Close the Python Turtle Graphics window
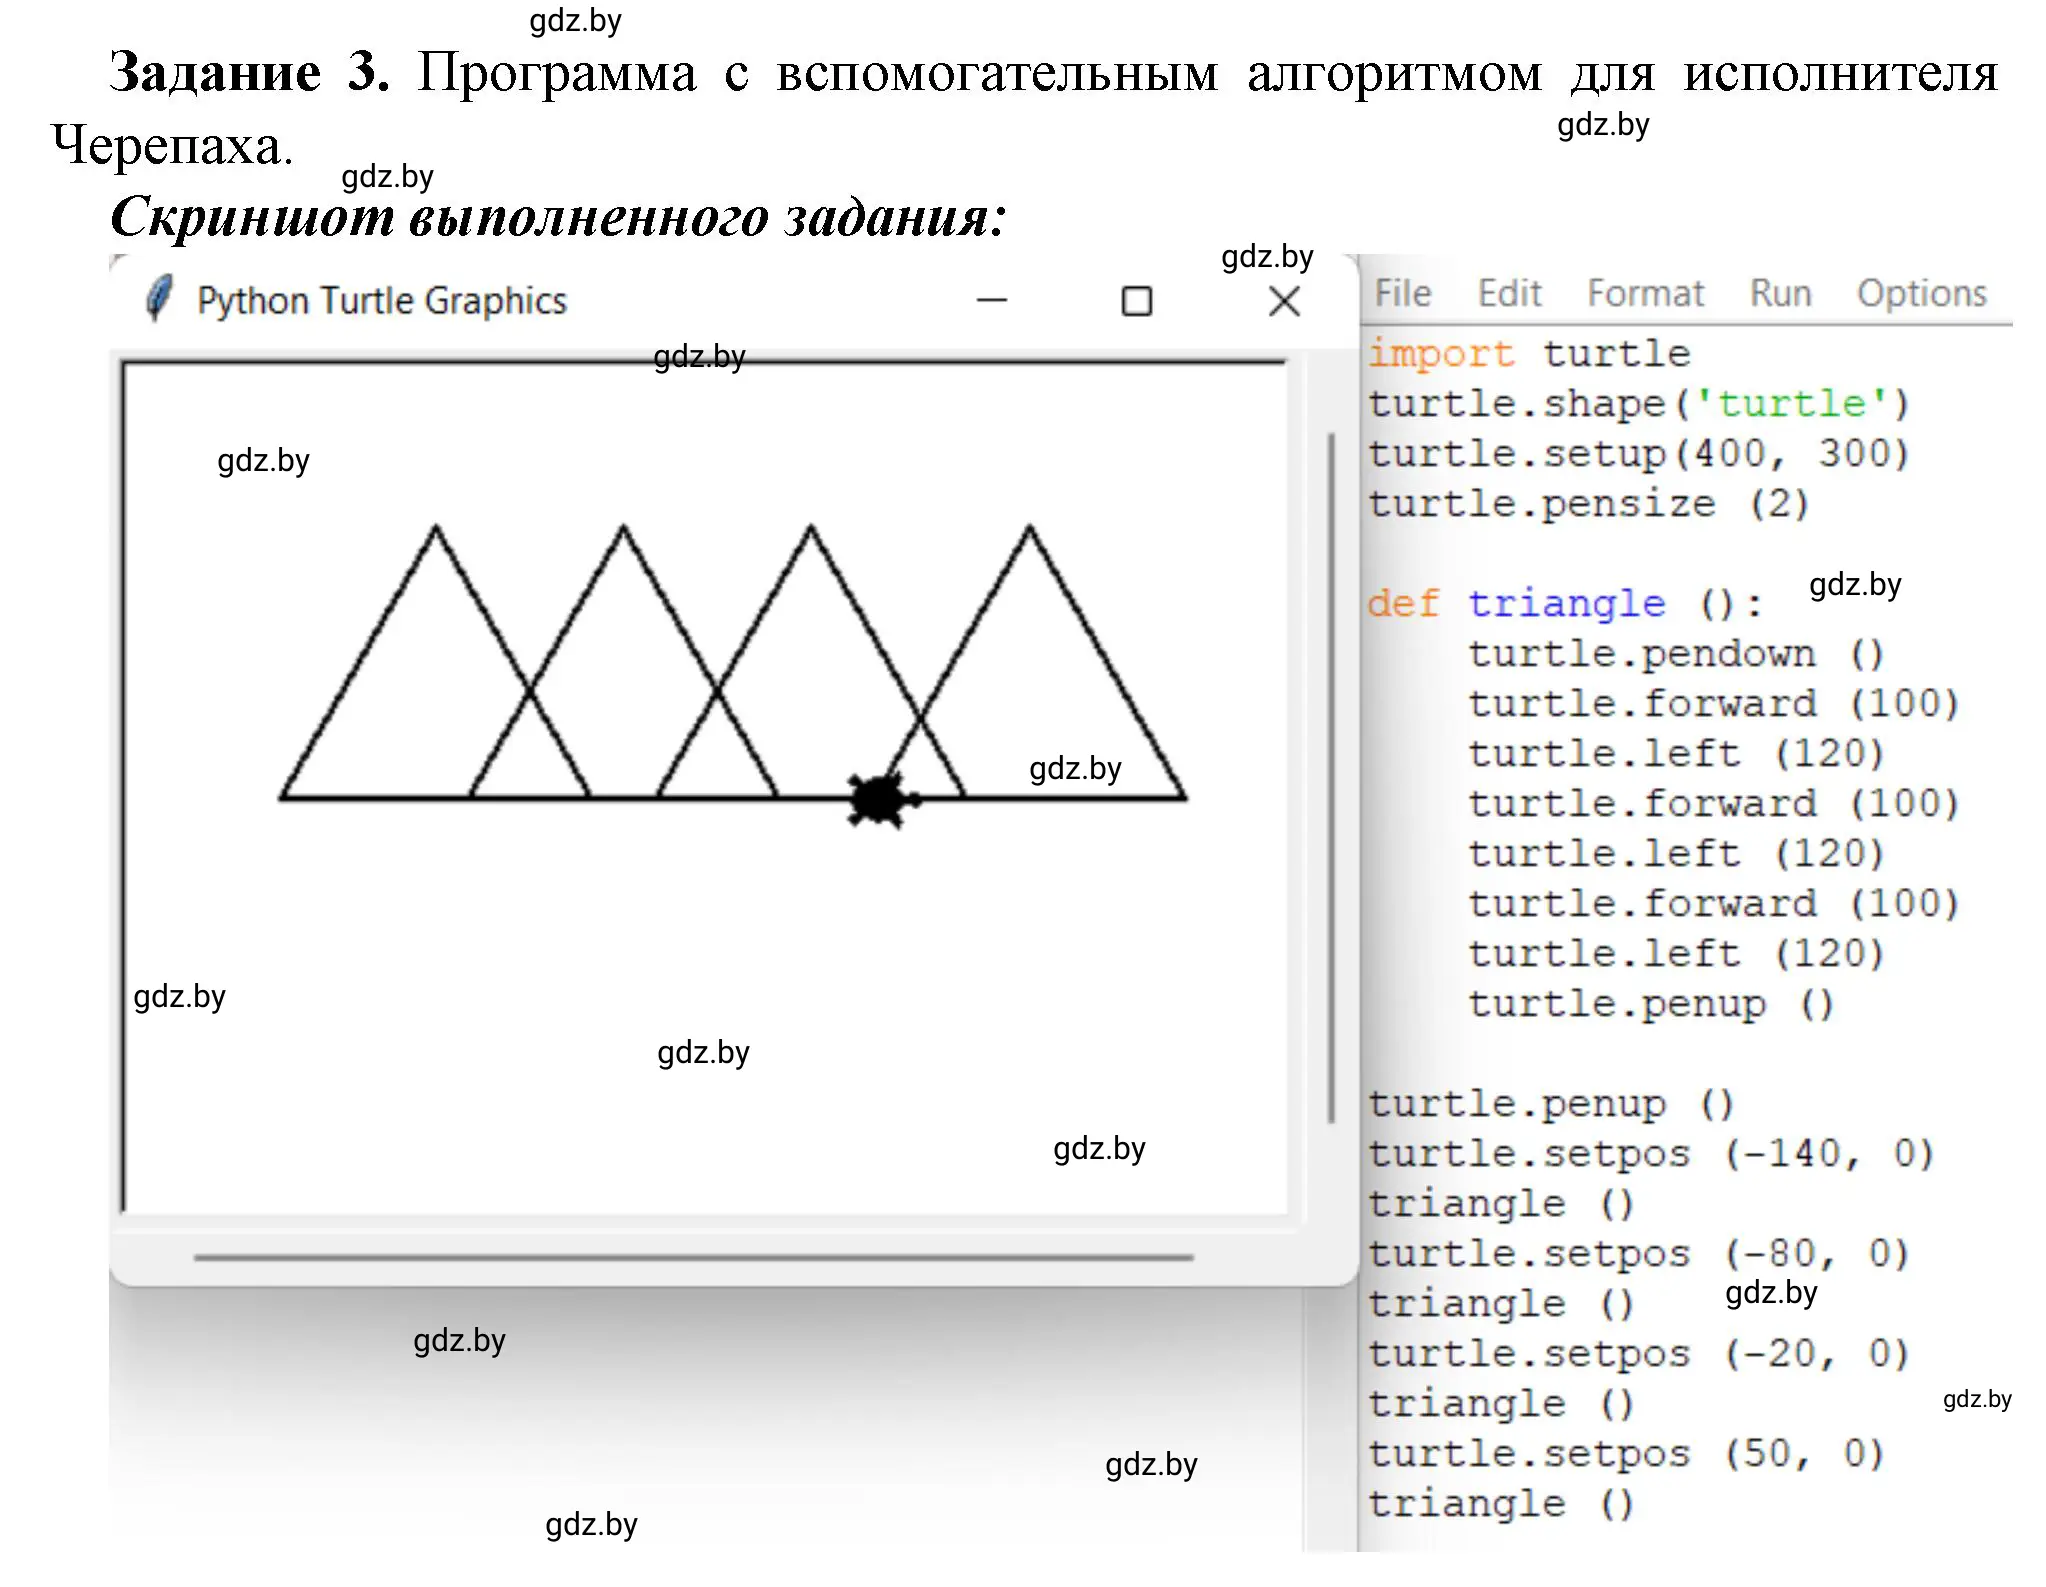 1284,301
